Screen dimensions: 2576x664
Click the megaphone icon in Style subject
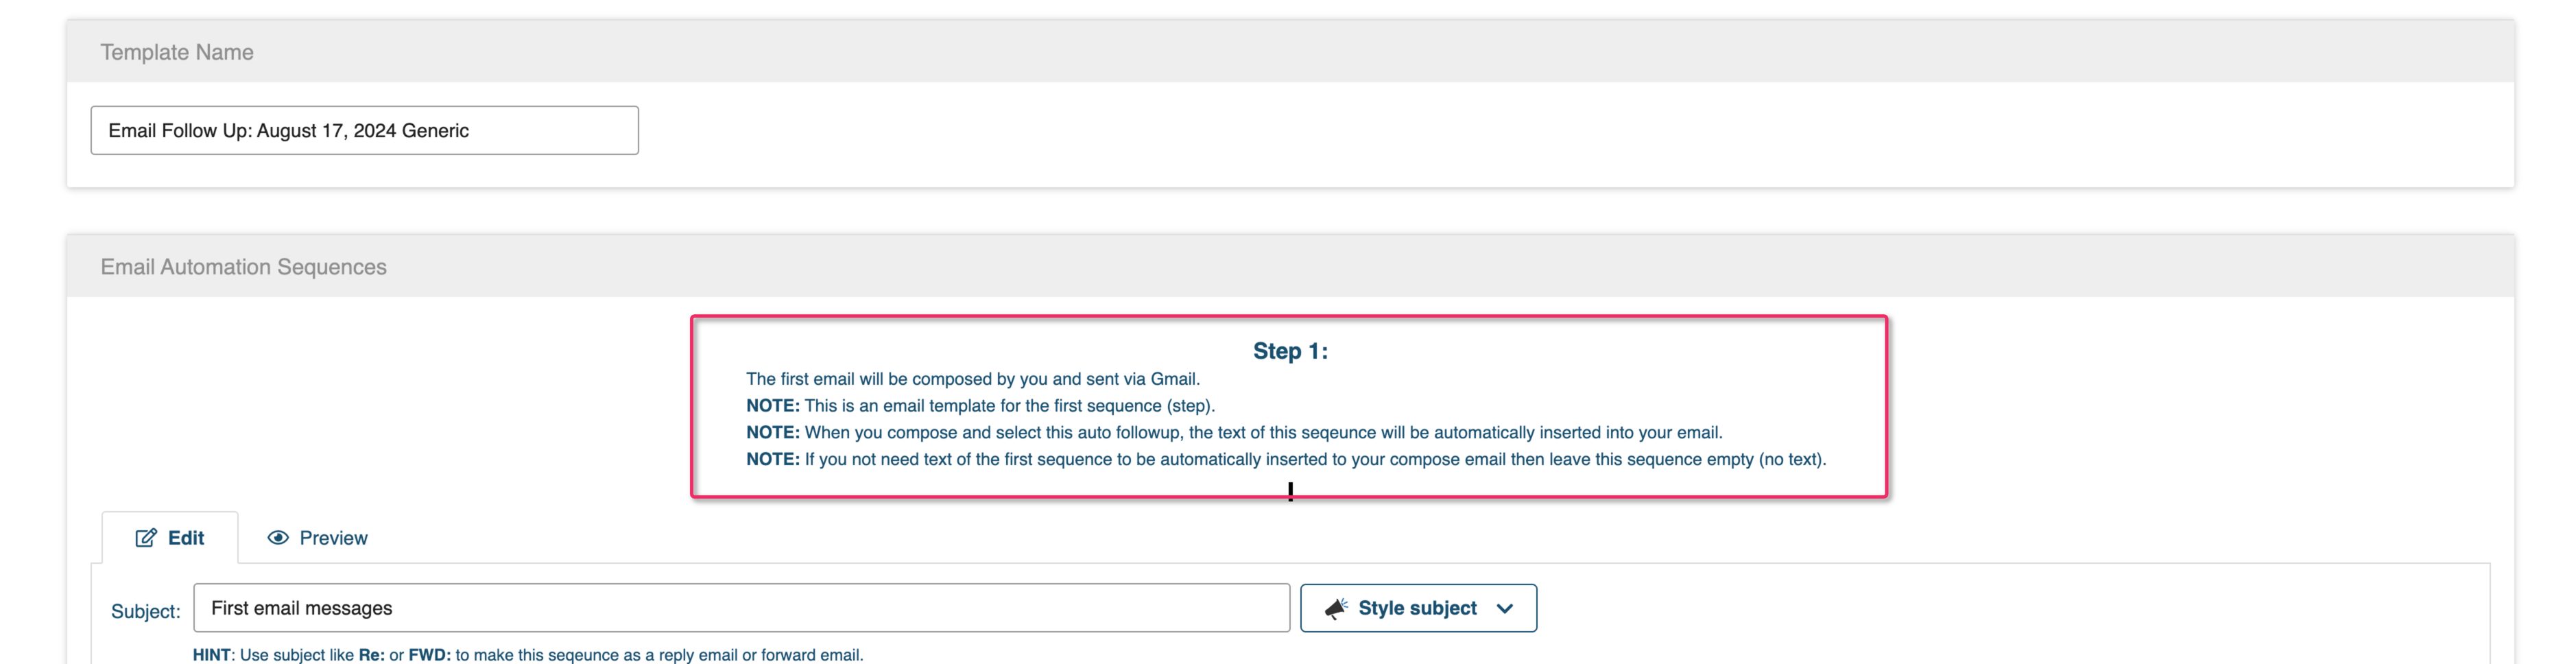point(1336,608)
